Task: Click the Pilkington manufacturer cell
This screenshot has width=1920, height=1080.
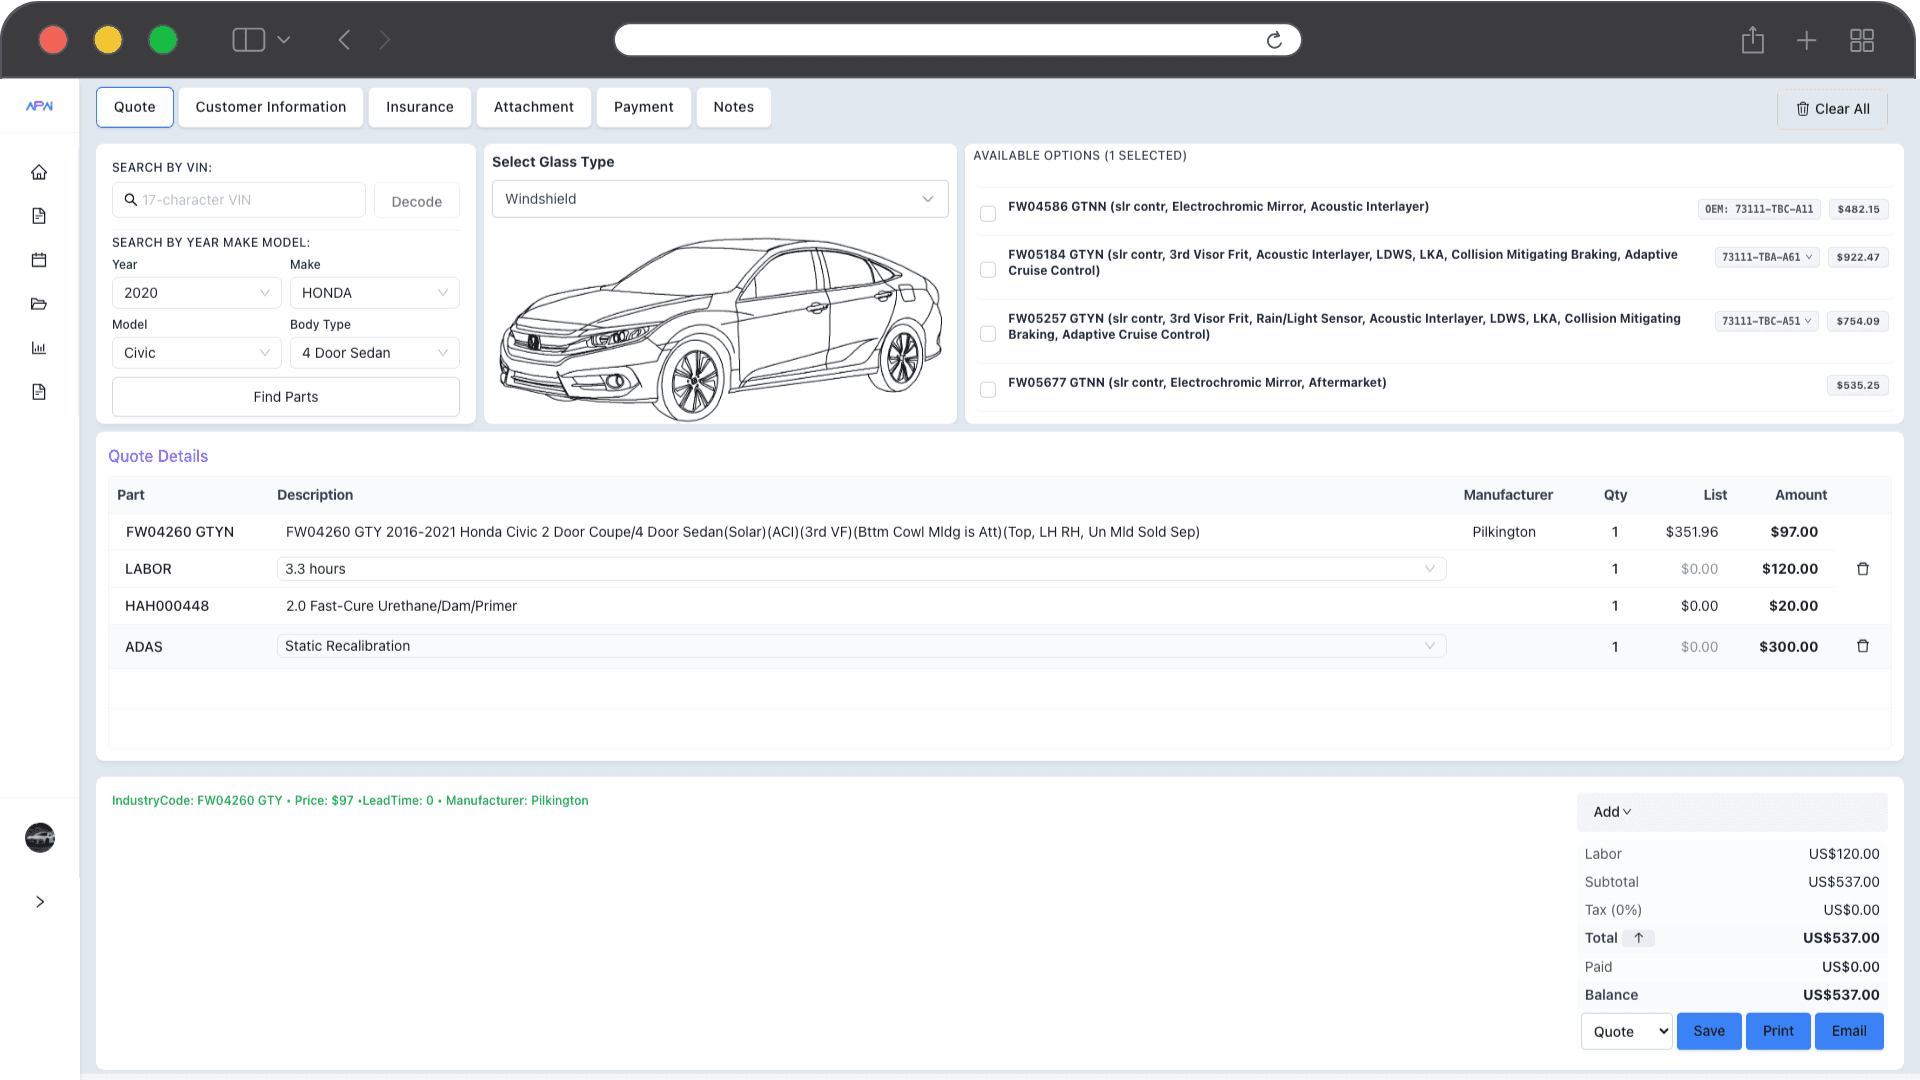Action: 1504,532
